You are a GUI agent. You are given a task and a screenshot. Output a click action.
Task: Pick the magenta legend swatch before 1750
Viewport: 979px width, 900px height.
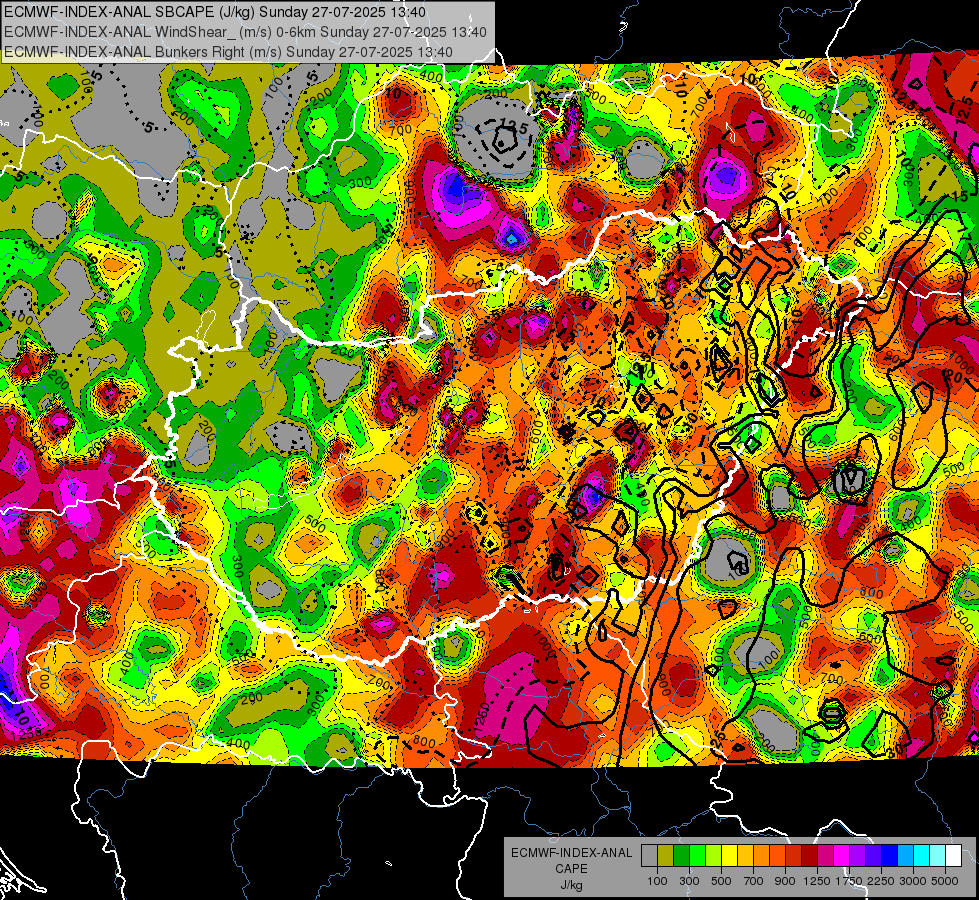click(x=842, y=856)
